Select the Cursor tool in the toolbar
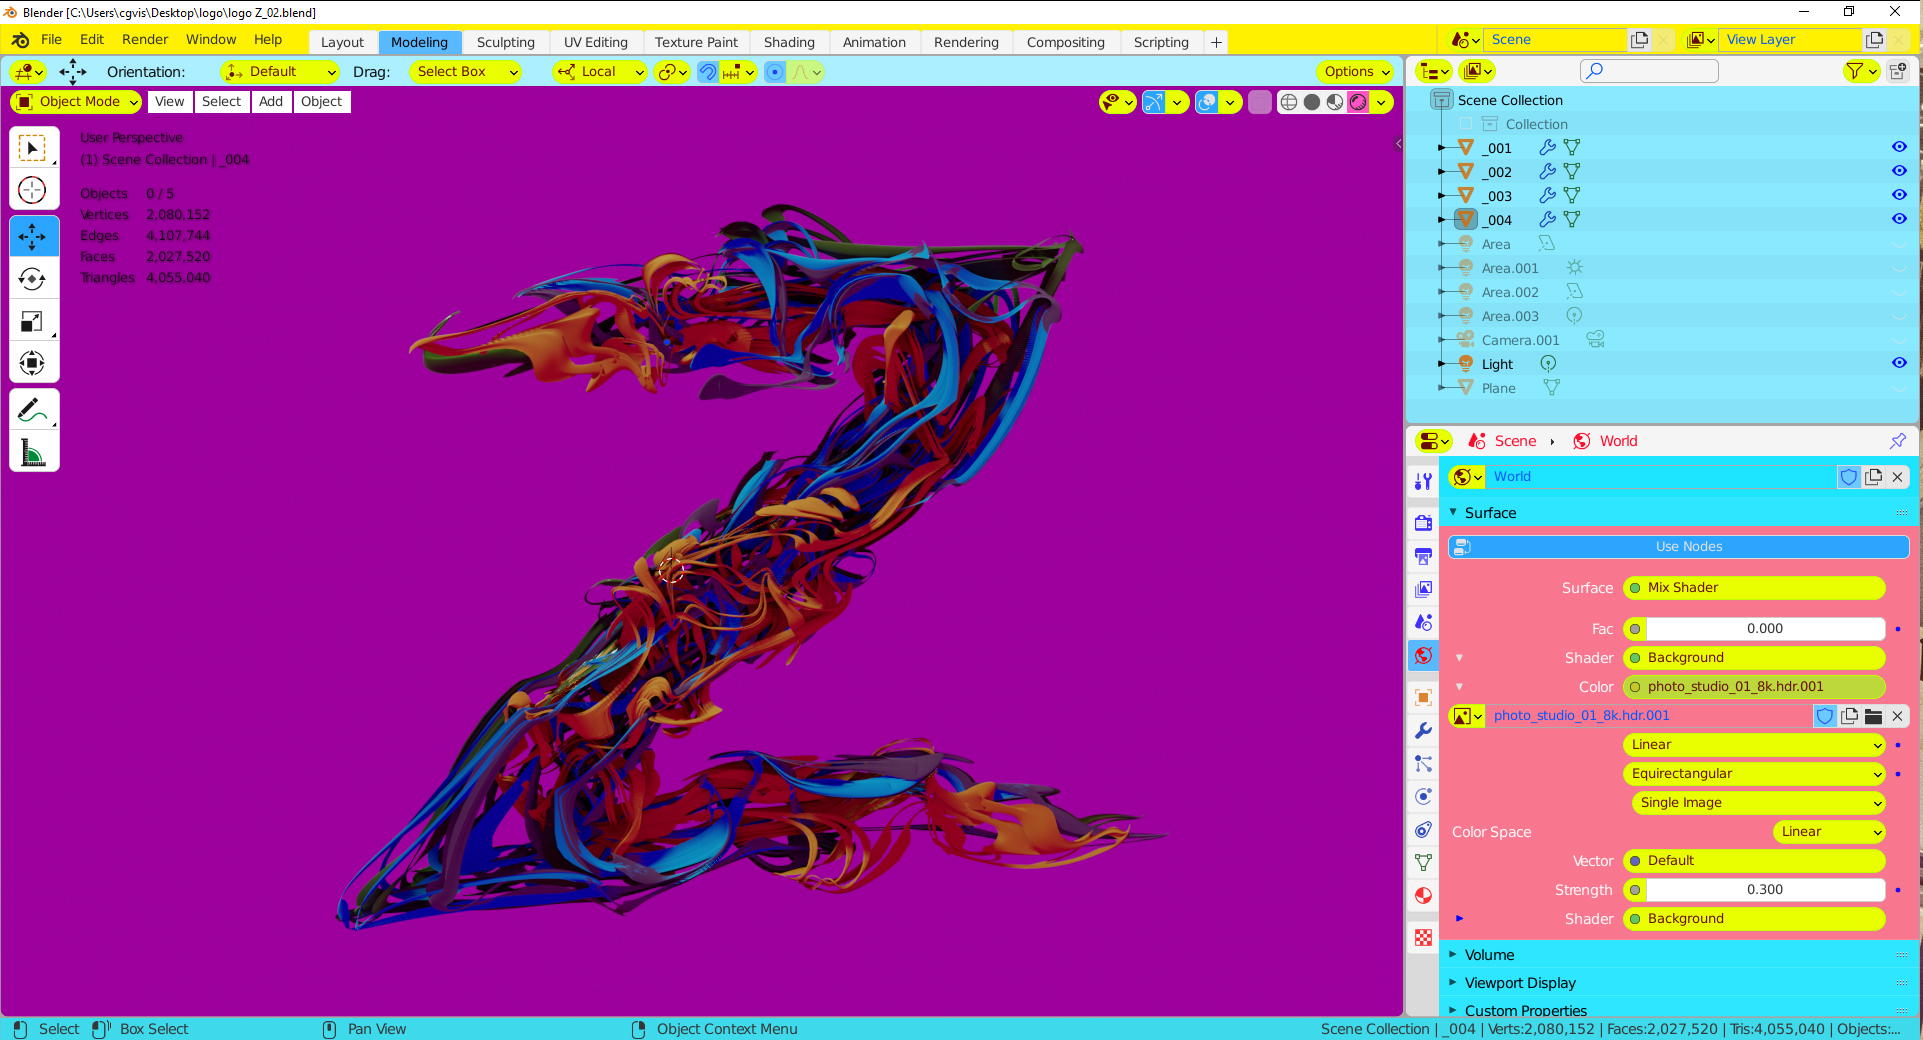The width and height of the screenshot is (1923, 1040). [x=33, y=190]
